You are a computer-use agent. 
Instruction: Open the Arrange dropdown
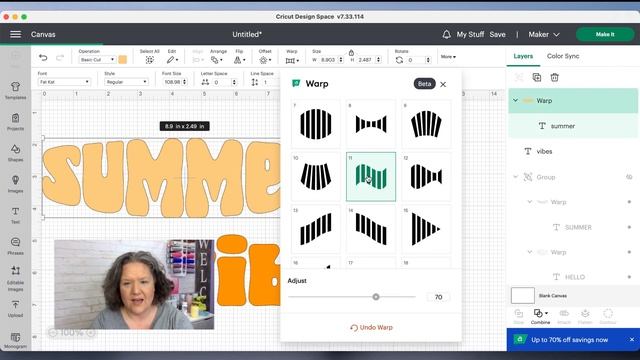pyautogui.click(x=217, y=60)
